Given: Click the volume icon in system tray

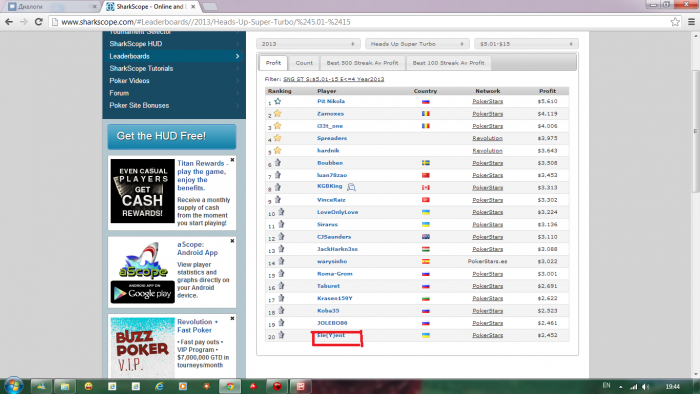Looking at the screenshot, I should pyautogui.click(x=646, y=386).
